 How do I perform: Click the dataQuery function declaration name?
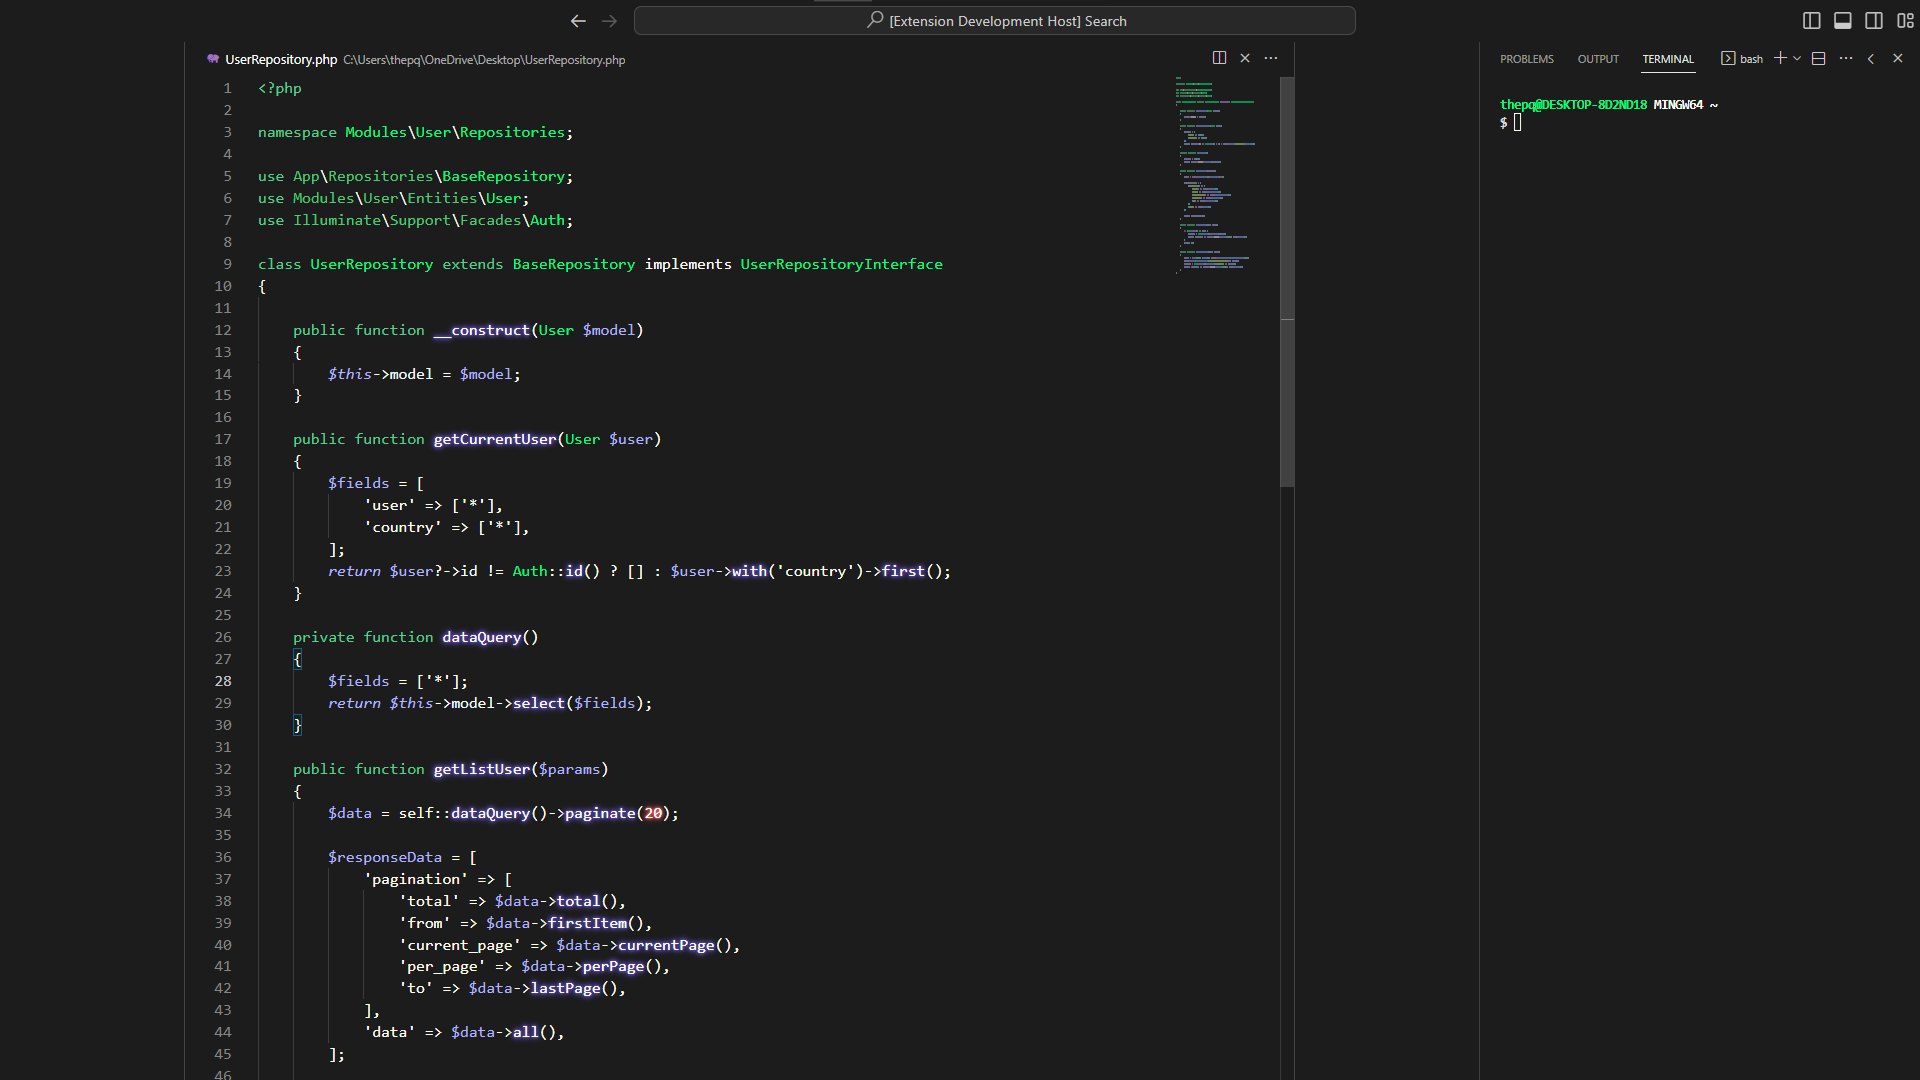(481, 637)
